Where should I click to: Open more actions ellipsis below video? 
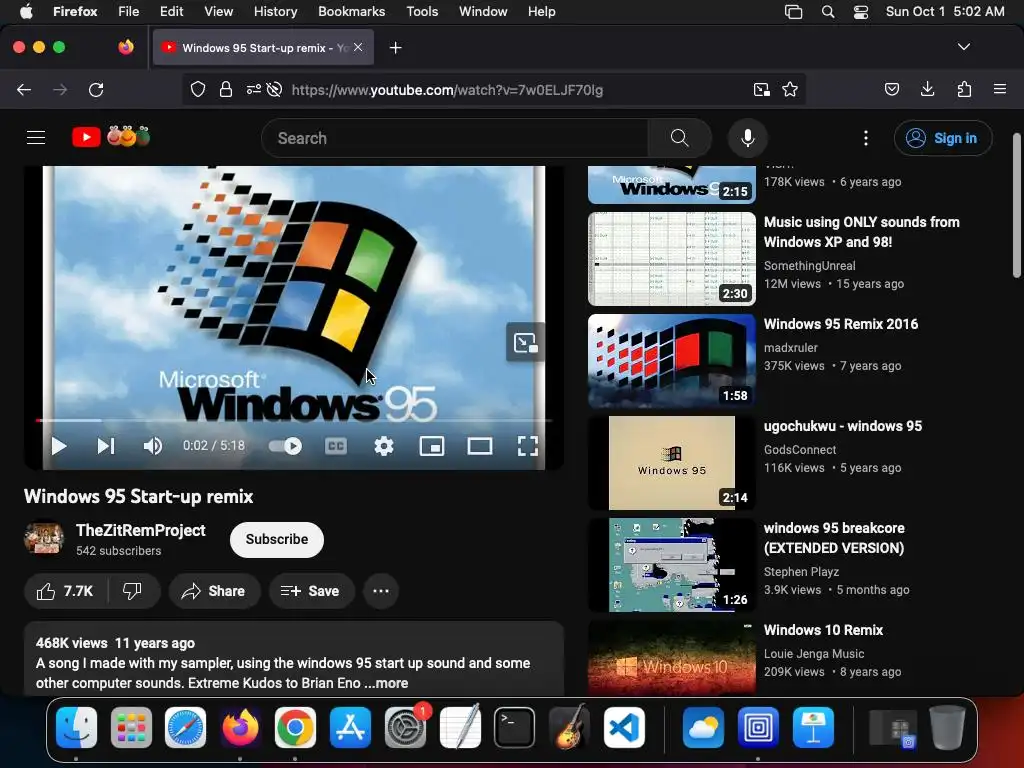pos(381,591)
